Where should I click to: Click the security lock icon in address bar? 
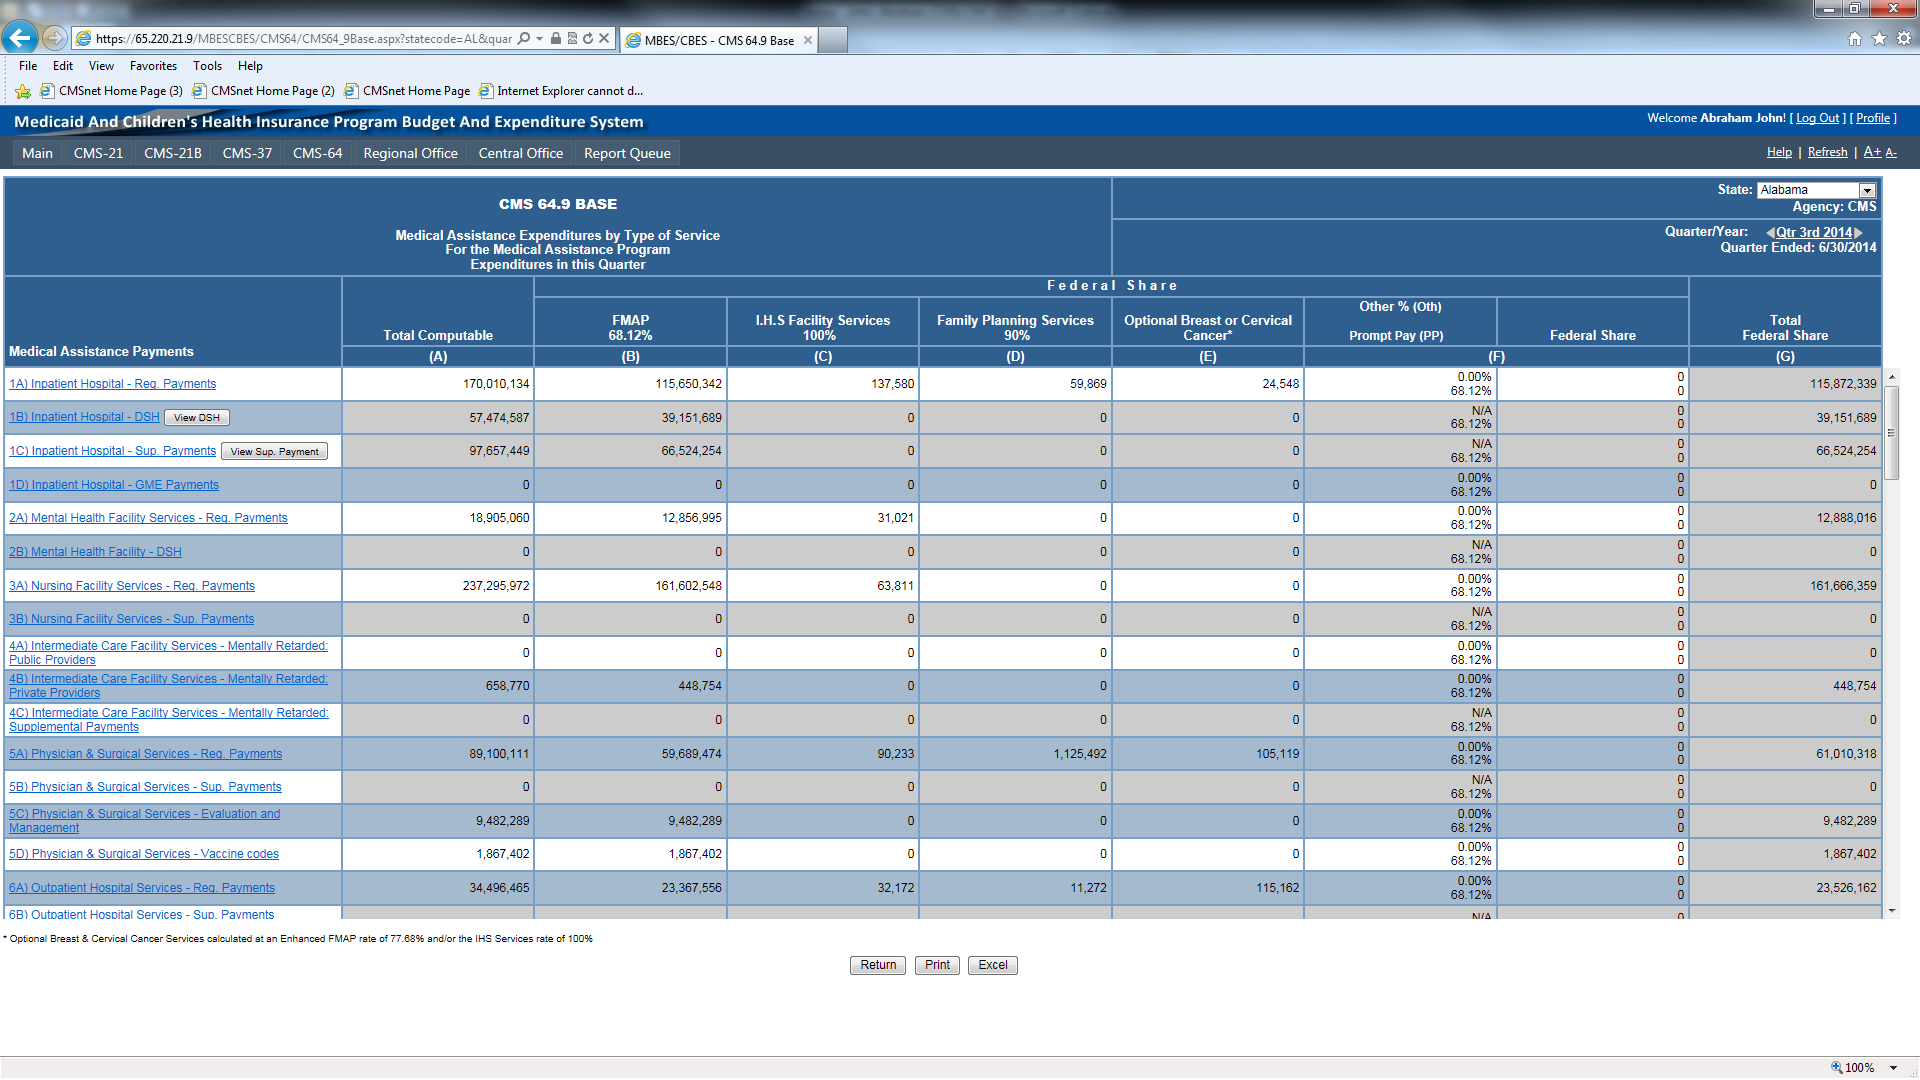point(556,39)
